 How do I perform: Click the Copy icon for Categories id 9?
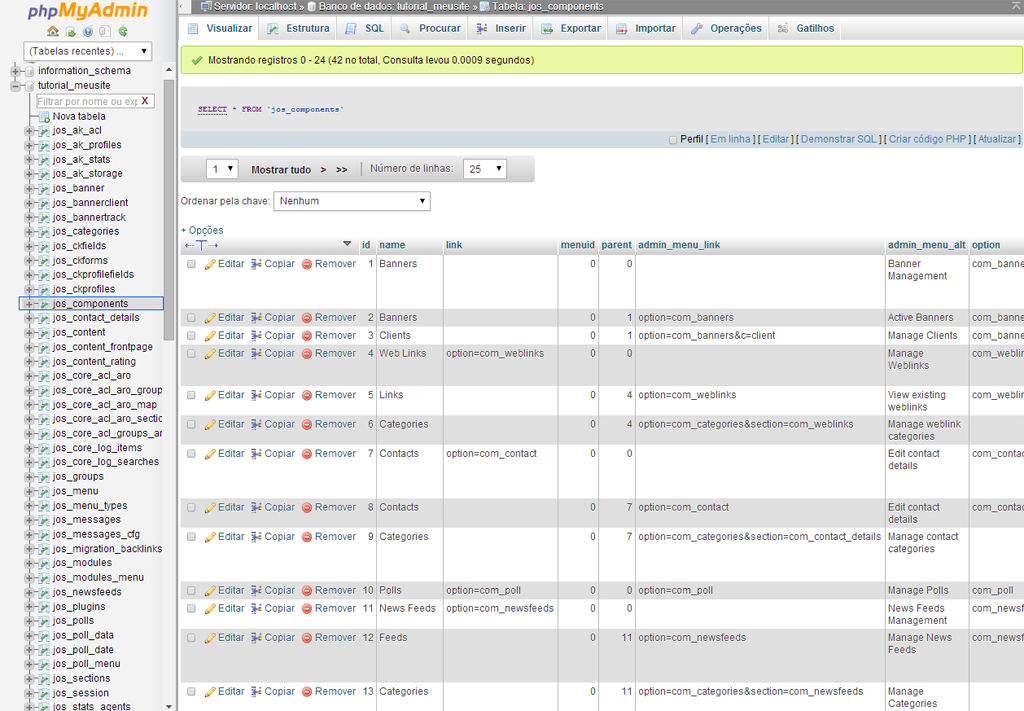[257, 537]
